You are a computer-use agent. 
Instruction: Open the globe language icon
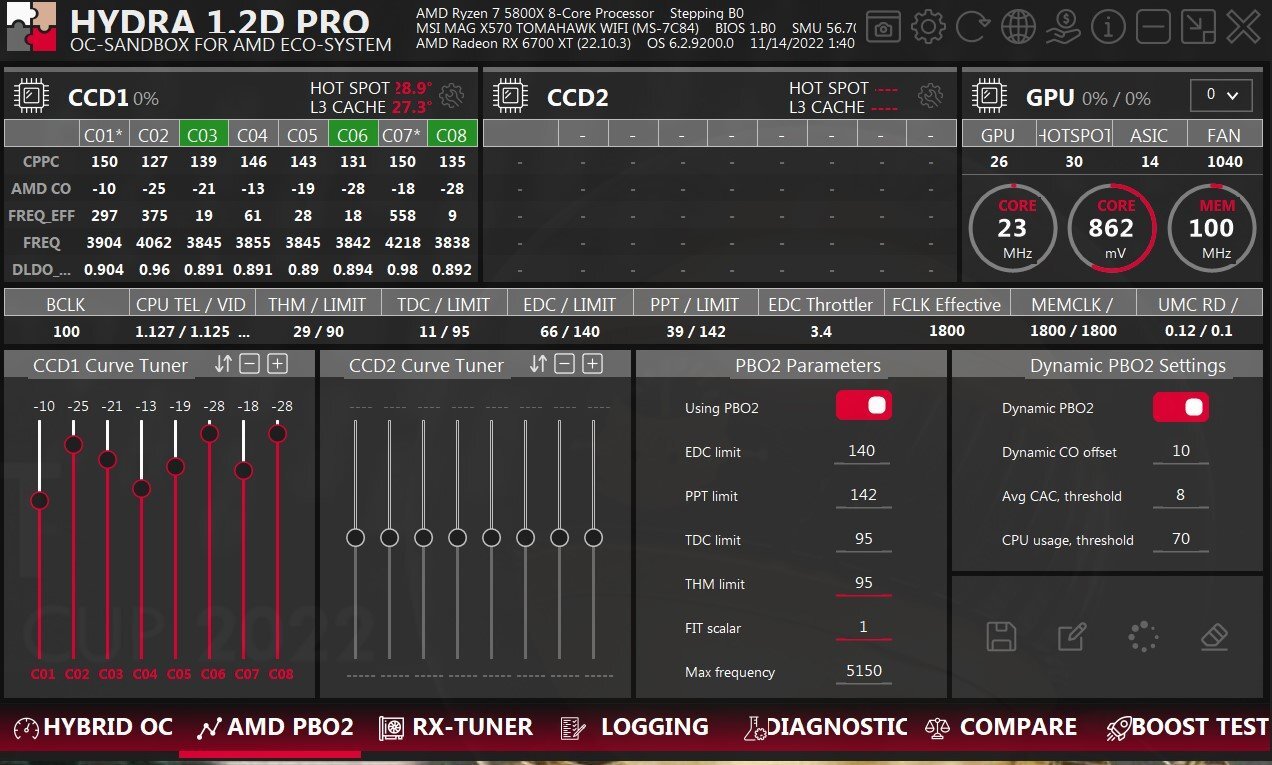pyautogui.click(x=1018, y=27)
